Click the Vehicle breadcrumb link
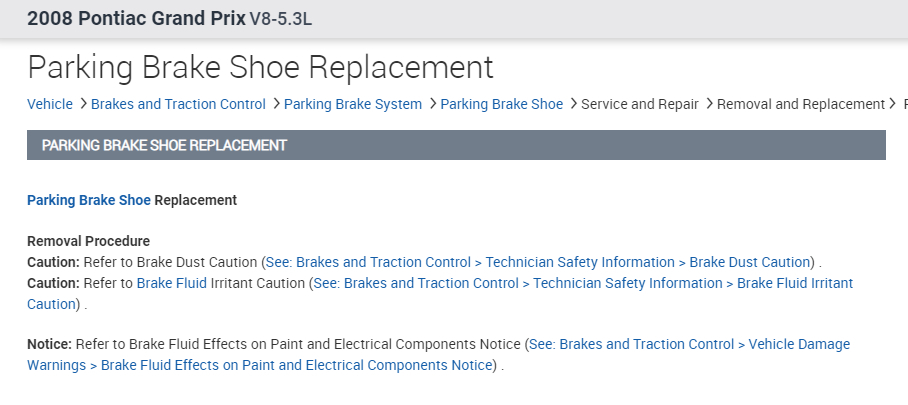908x405 pixels. (50, 104)
